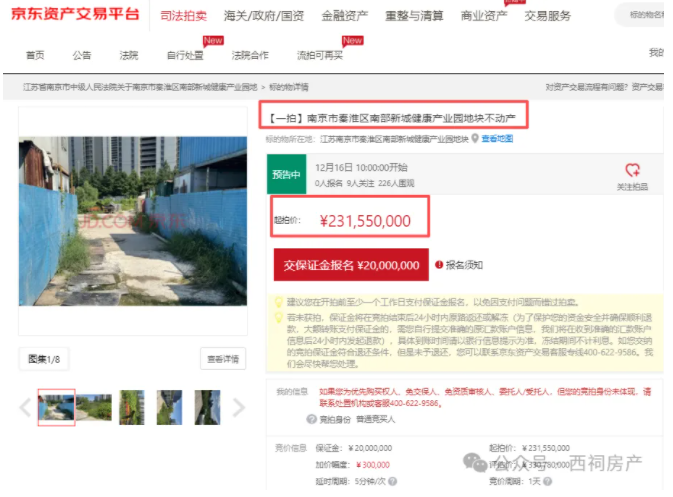Click the main property photo
This screenshot has width=673, height=497.
pos(133,221)
